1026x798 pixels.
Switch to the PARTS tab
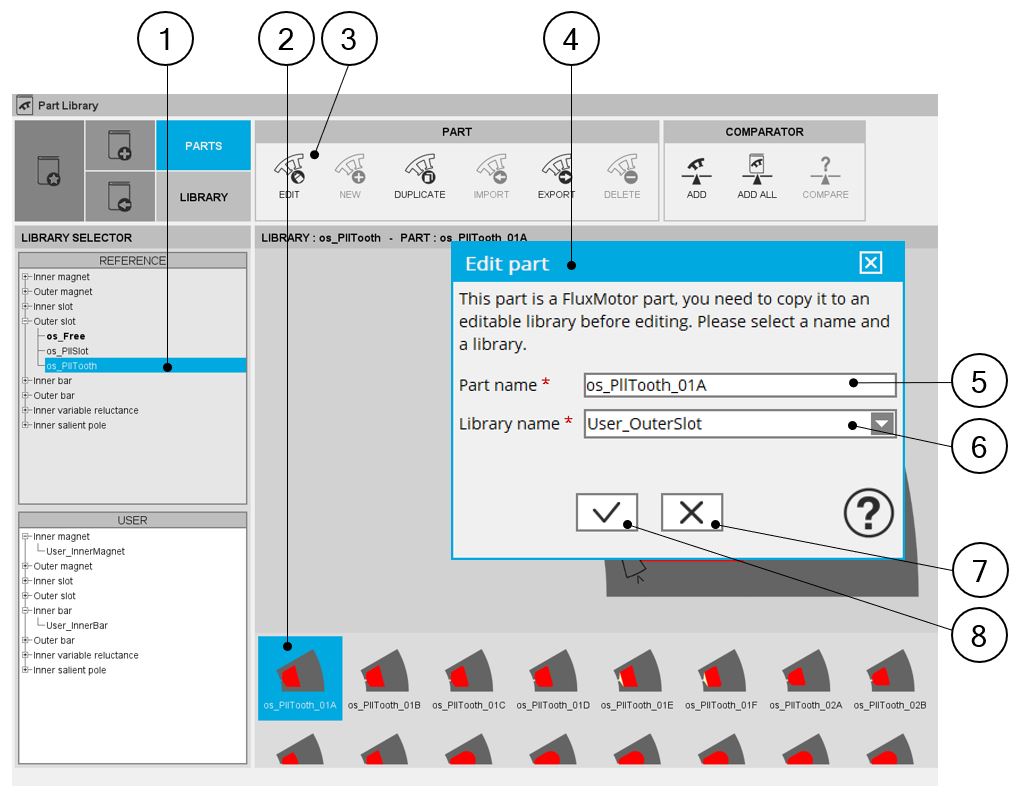pos(203,146)
